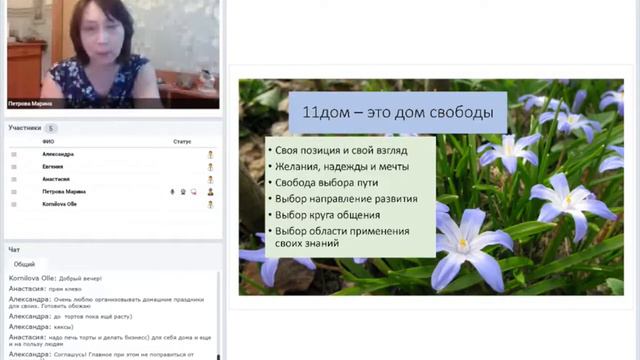Click Анастасия's chat message 'прям клево'

point(45,289)
